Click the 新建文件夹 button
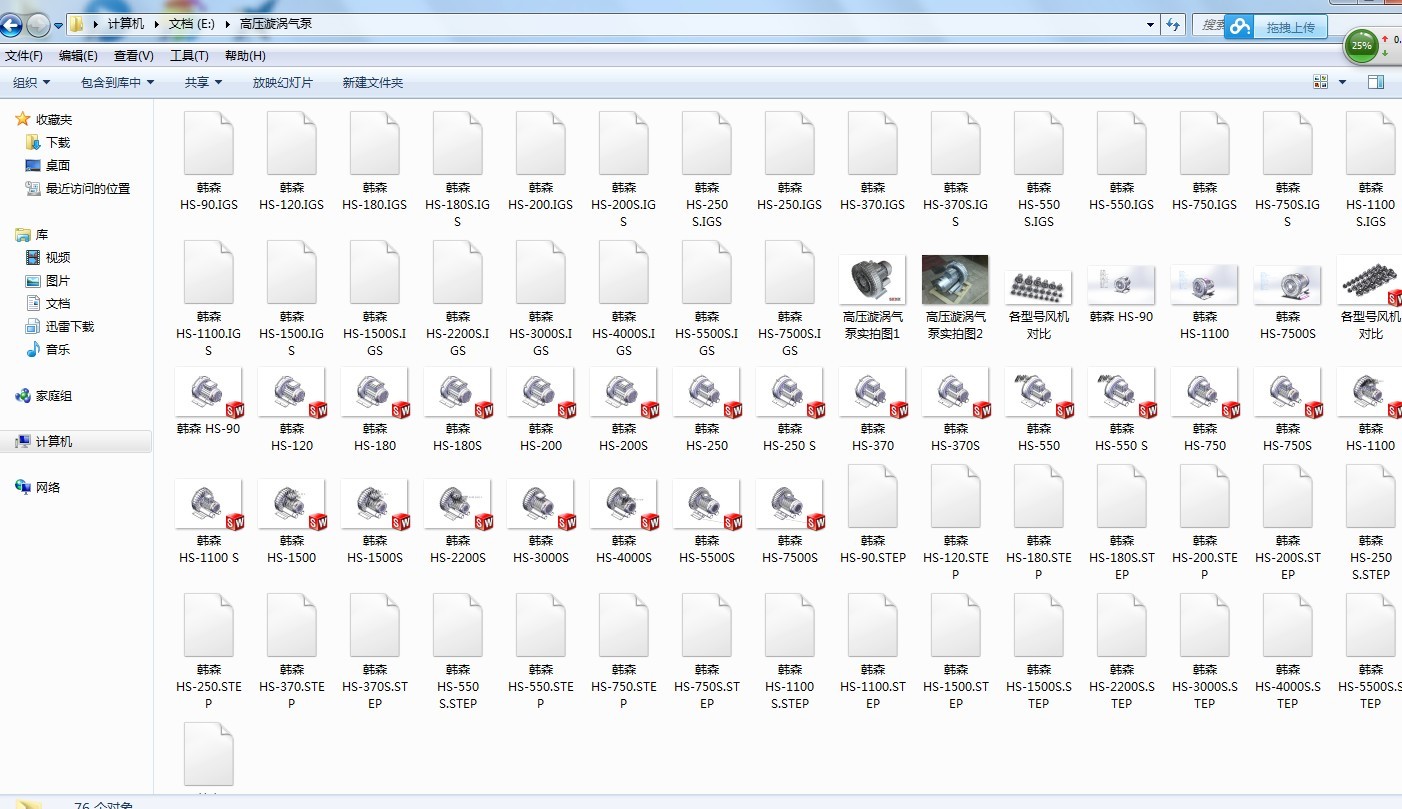 372,82
